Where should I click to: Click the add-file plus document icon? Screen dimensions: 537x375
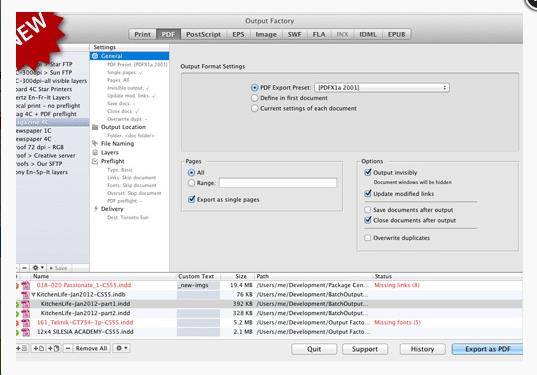coord(38,348)
